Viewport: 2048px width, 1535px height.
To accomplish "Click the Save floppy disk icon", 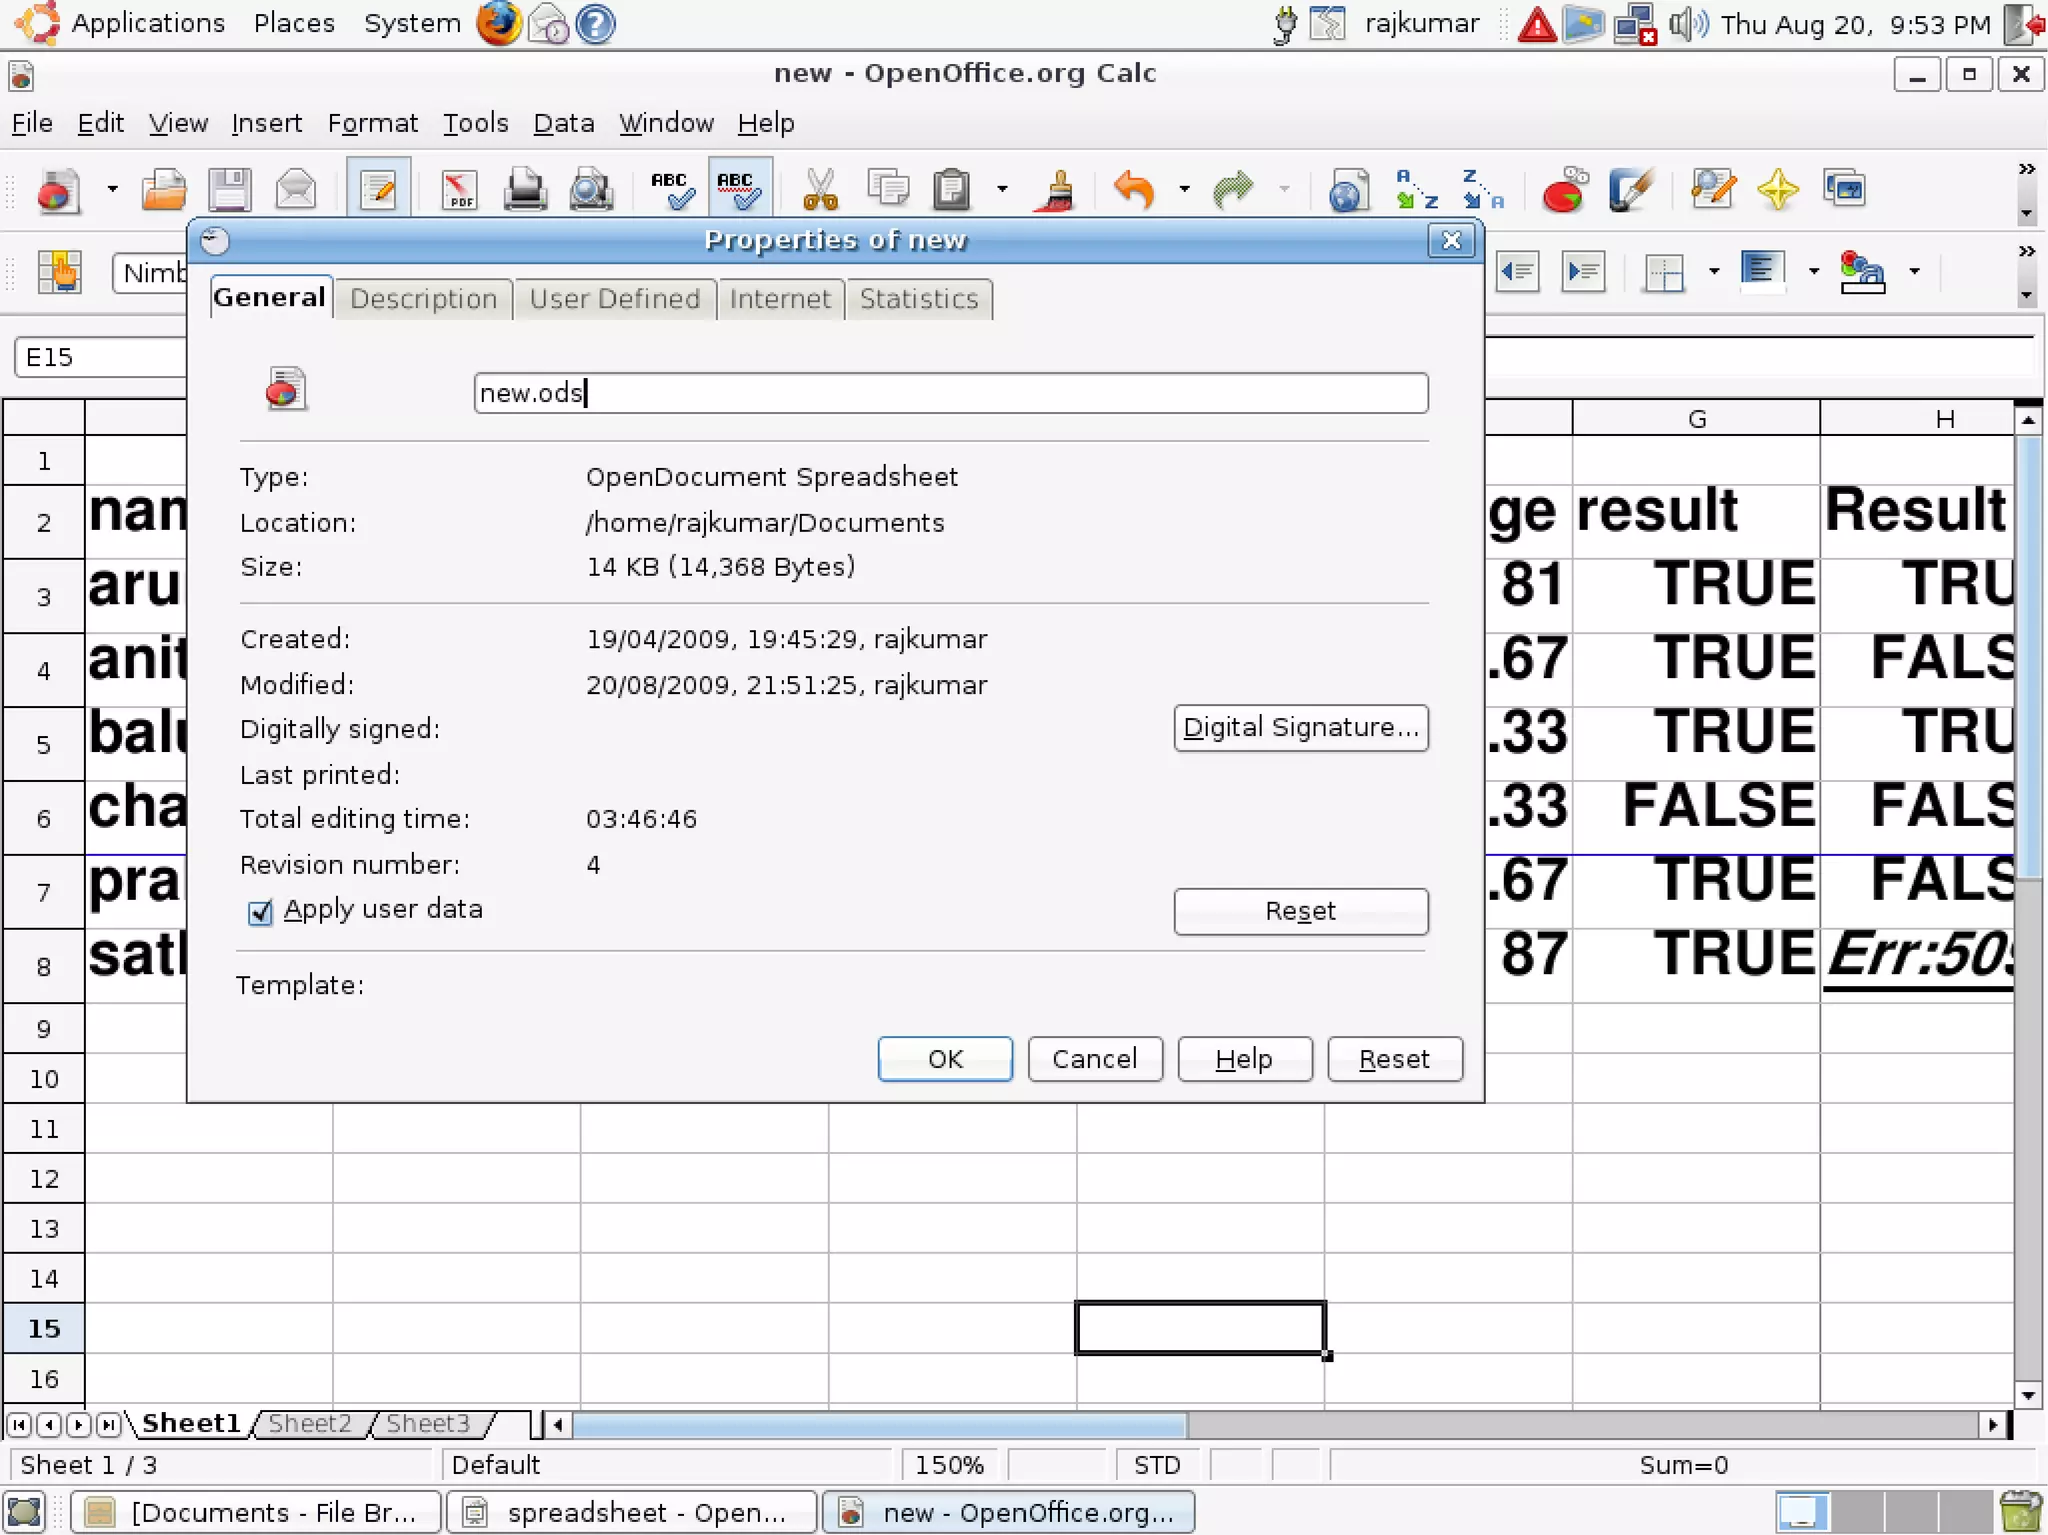I will [229, 190].
